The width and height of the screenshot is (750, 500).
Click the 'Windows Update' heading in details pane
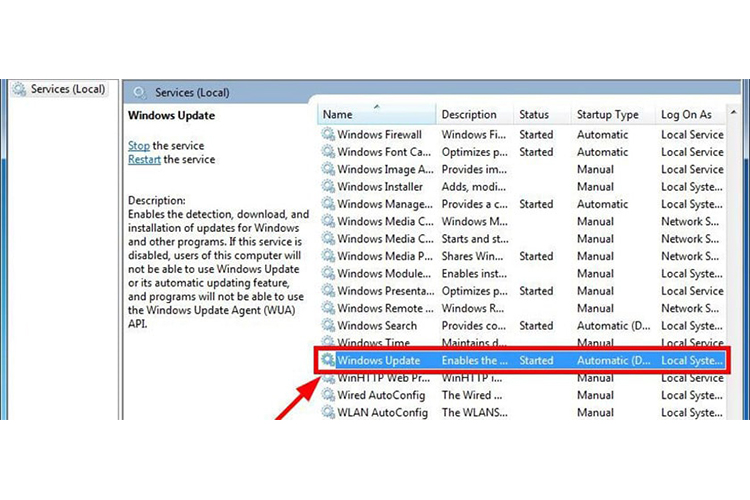pos(171,115)
